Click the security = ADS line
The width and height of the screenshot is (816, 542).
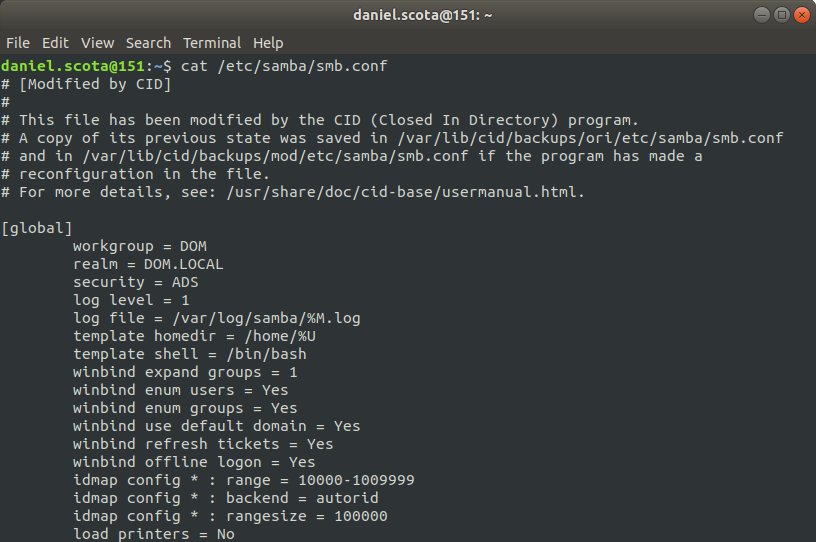(136, 282)
